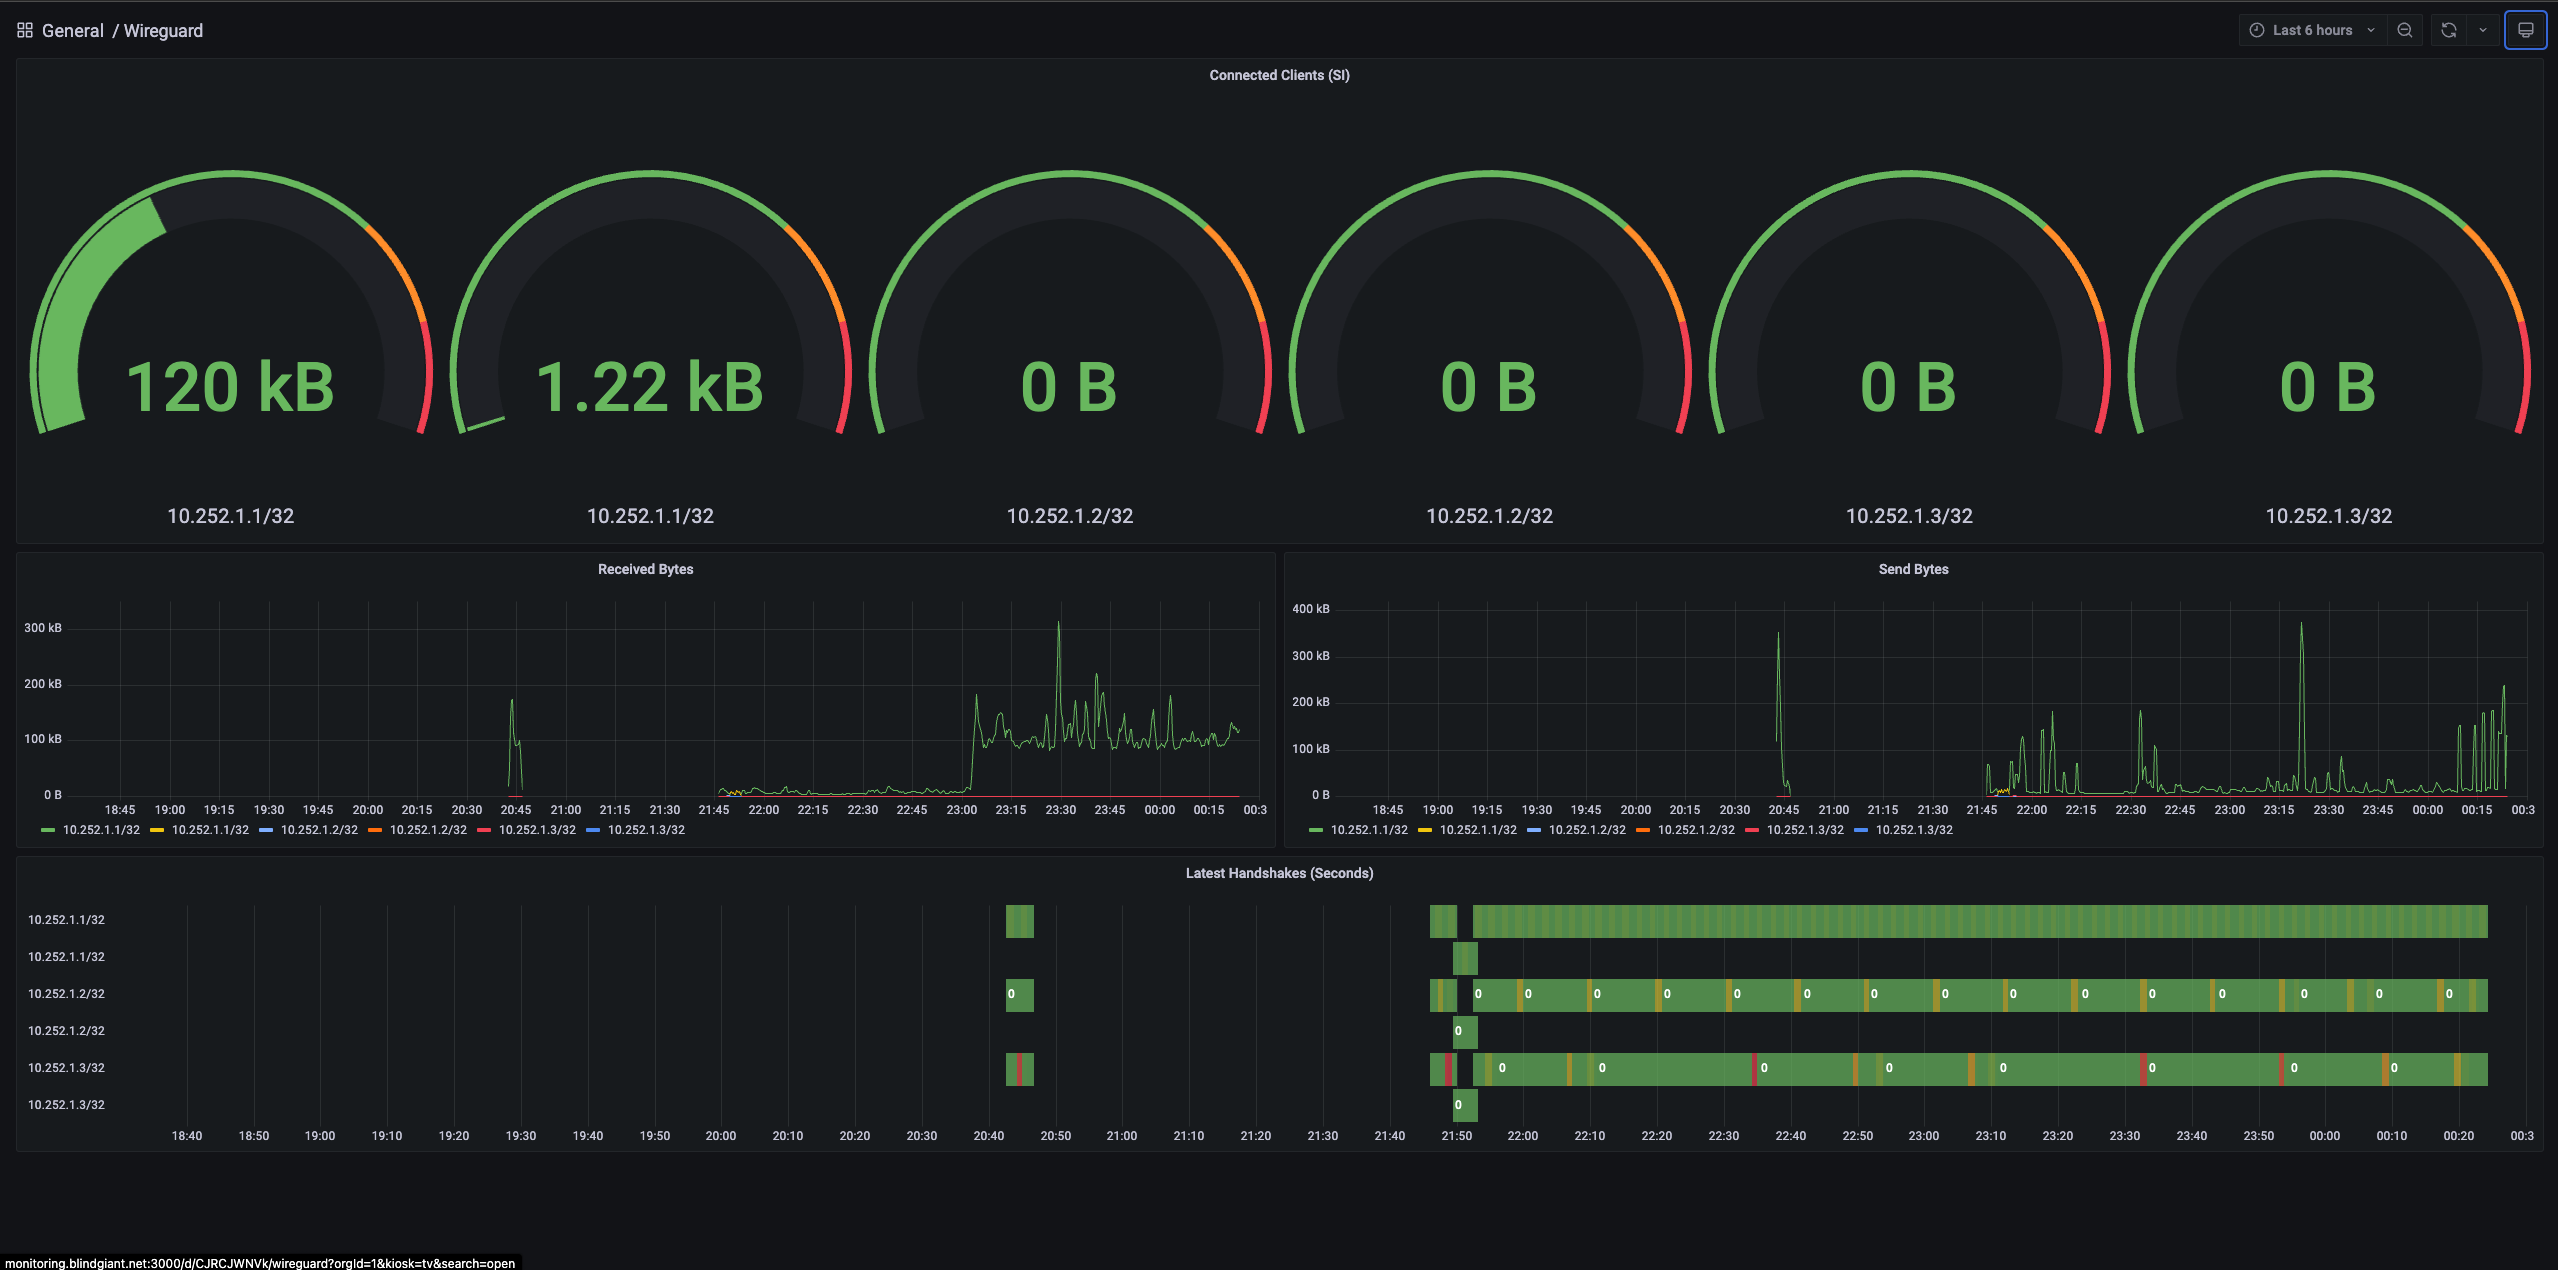Open the Last 6 hours time picker
This screenshot has width=2558, height=1270.
(2311, 31)
